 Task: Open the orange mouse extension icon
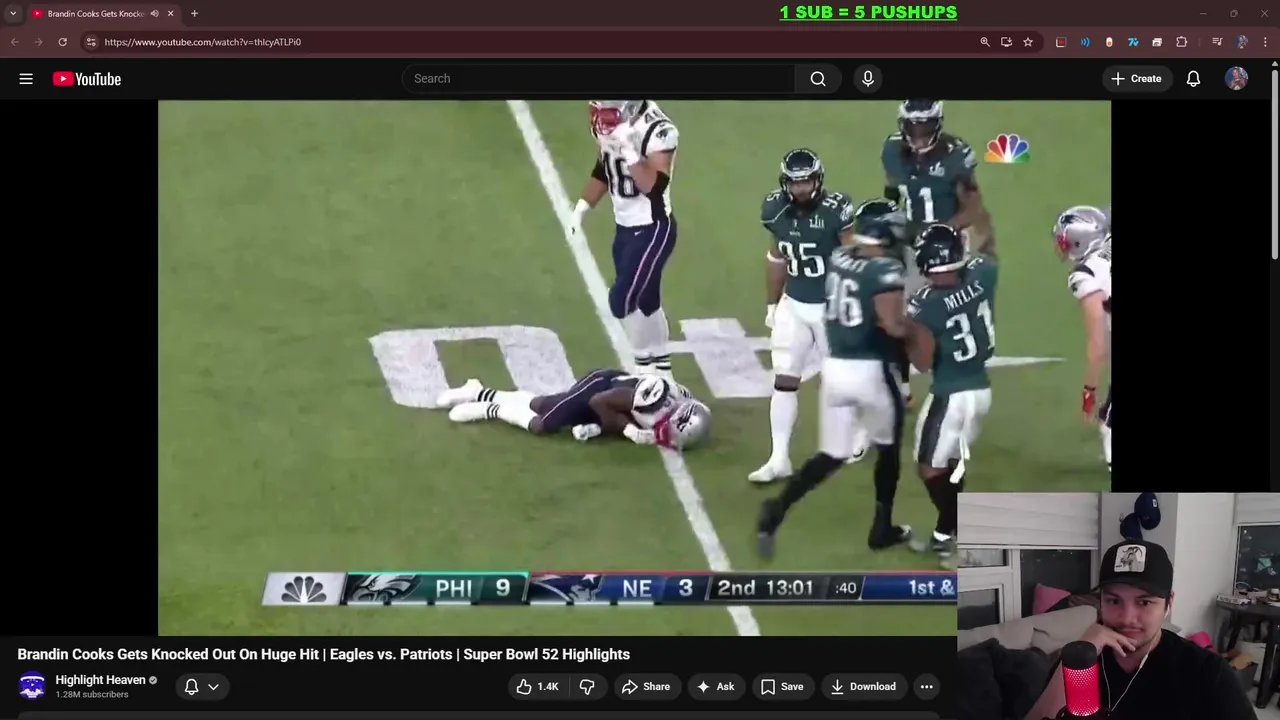pos(1109,42)
